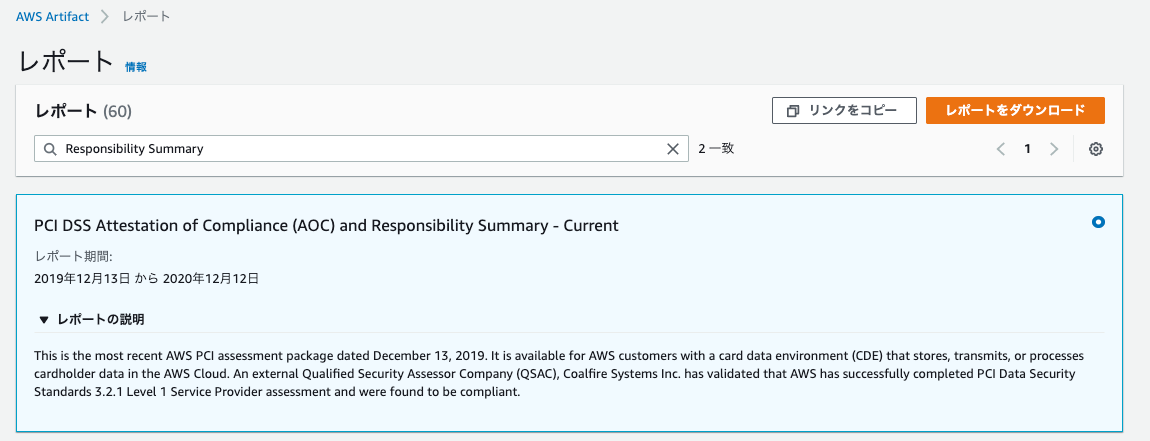Click the copy icon on リンクをコピー
This screenshot has height=441, width=1150.
point(793,111)
